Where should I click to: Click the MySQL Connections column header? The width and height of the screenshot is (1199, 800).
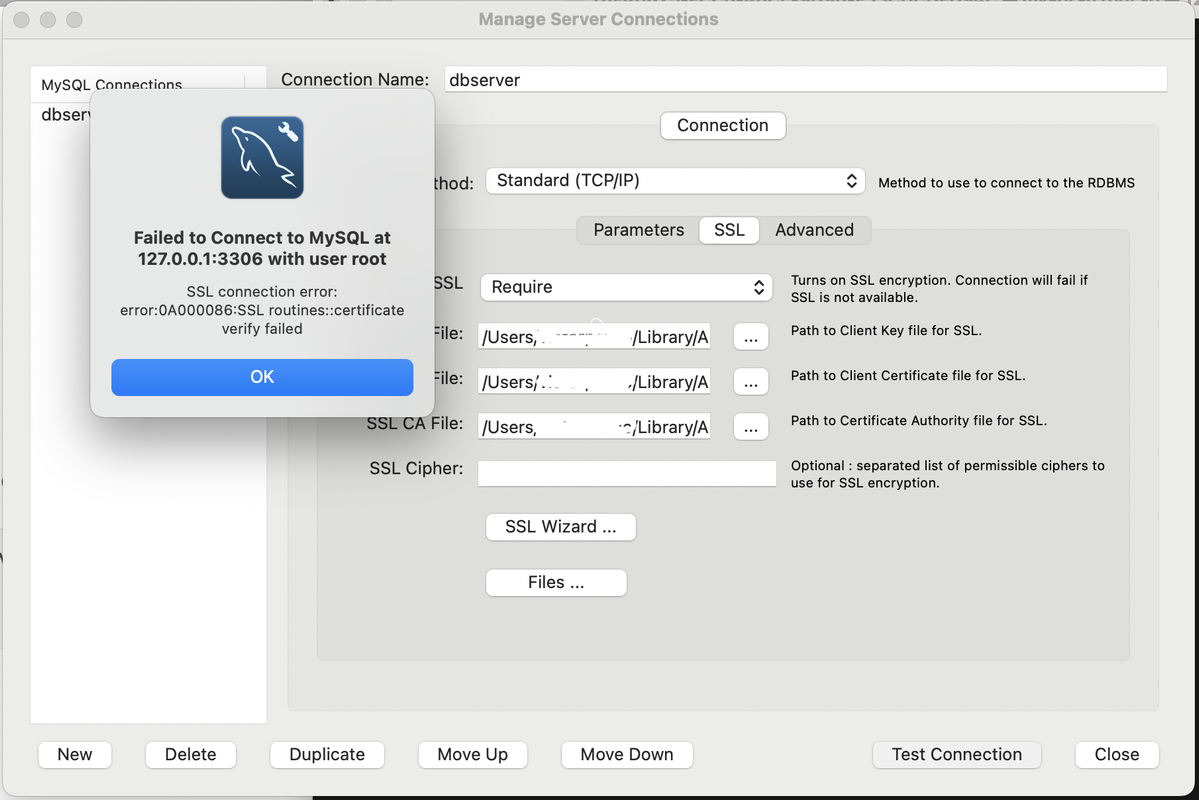111,83
